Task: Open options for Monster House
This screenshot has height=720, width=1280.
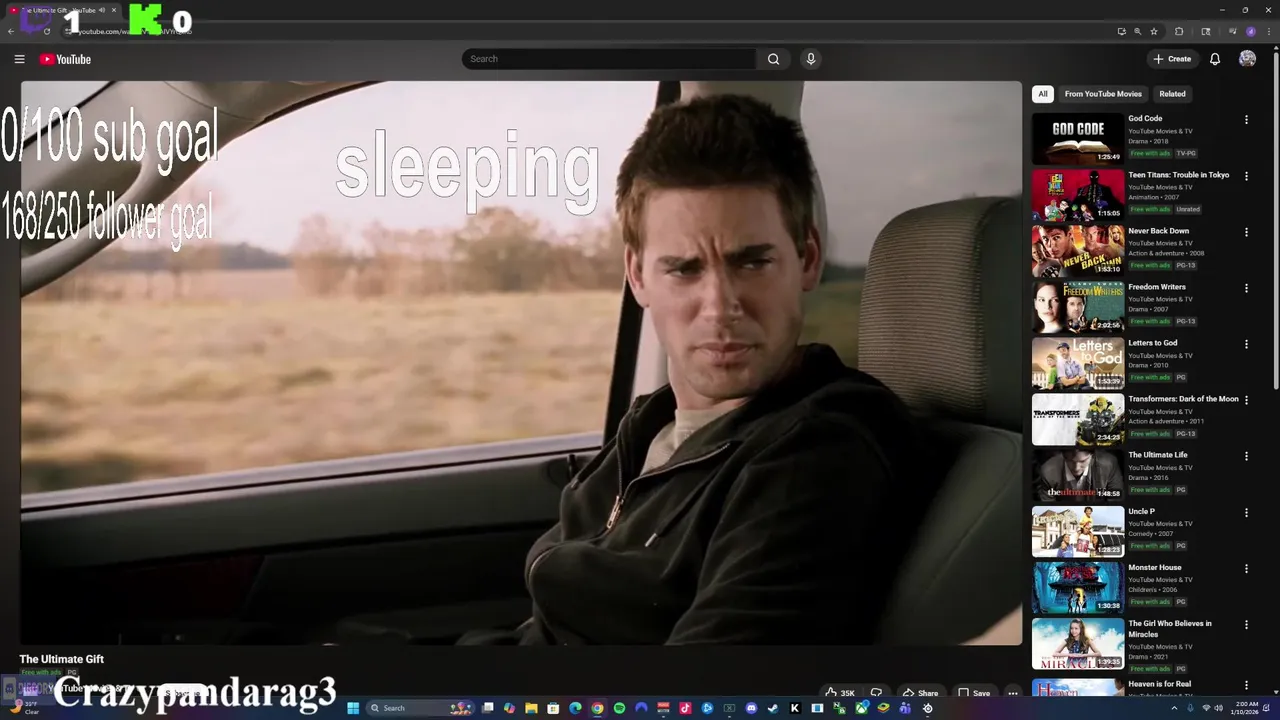Action: click(1246, 569)
